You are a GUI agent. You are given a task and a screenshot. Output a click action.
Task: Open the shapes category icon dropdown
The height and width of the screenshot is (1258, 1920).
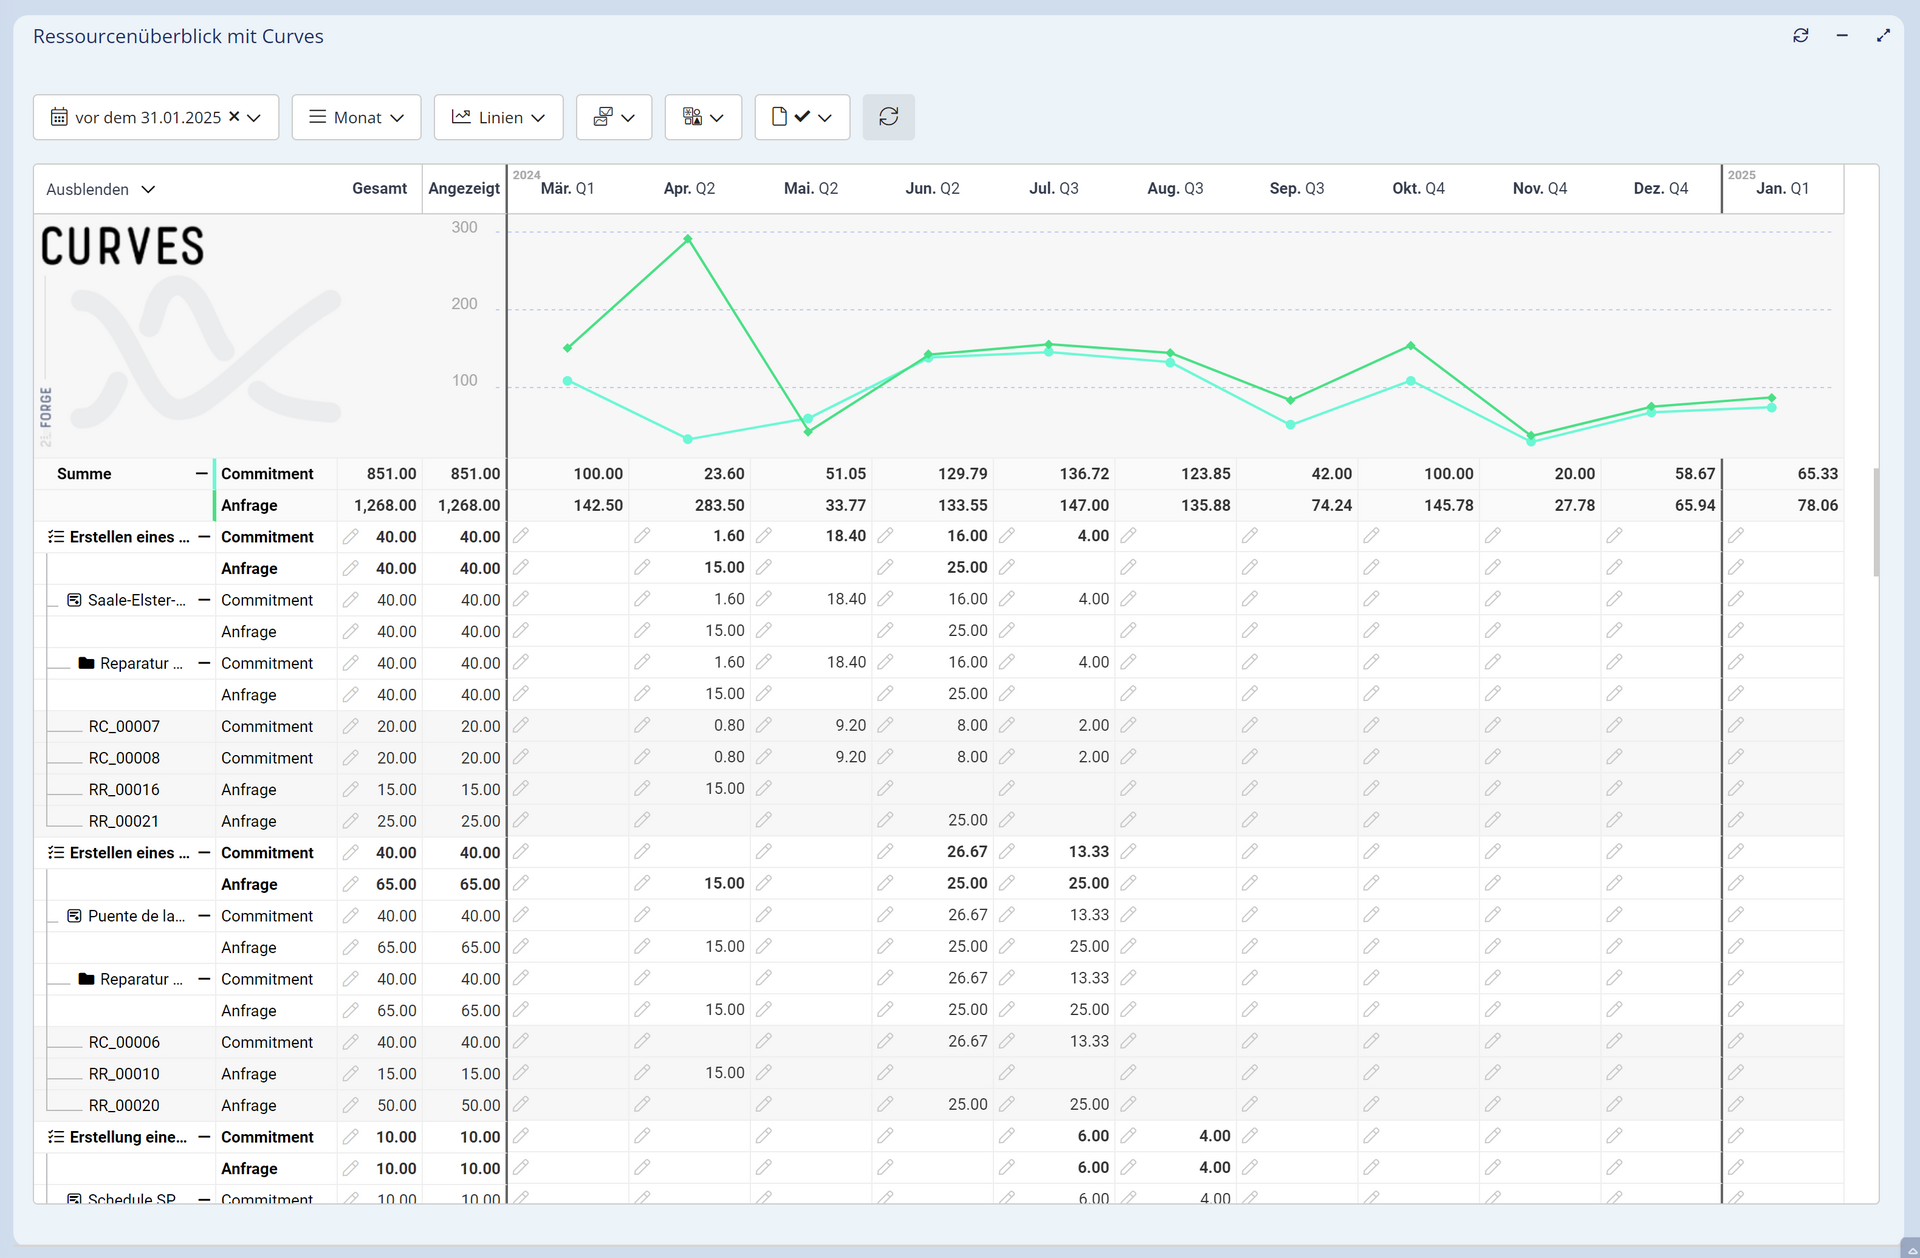pos(702,117)
